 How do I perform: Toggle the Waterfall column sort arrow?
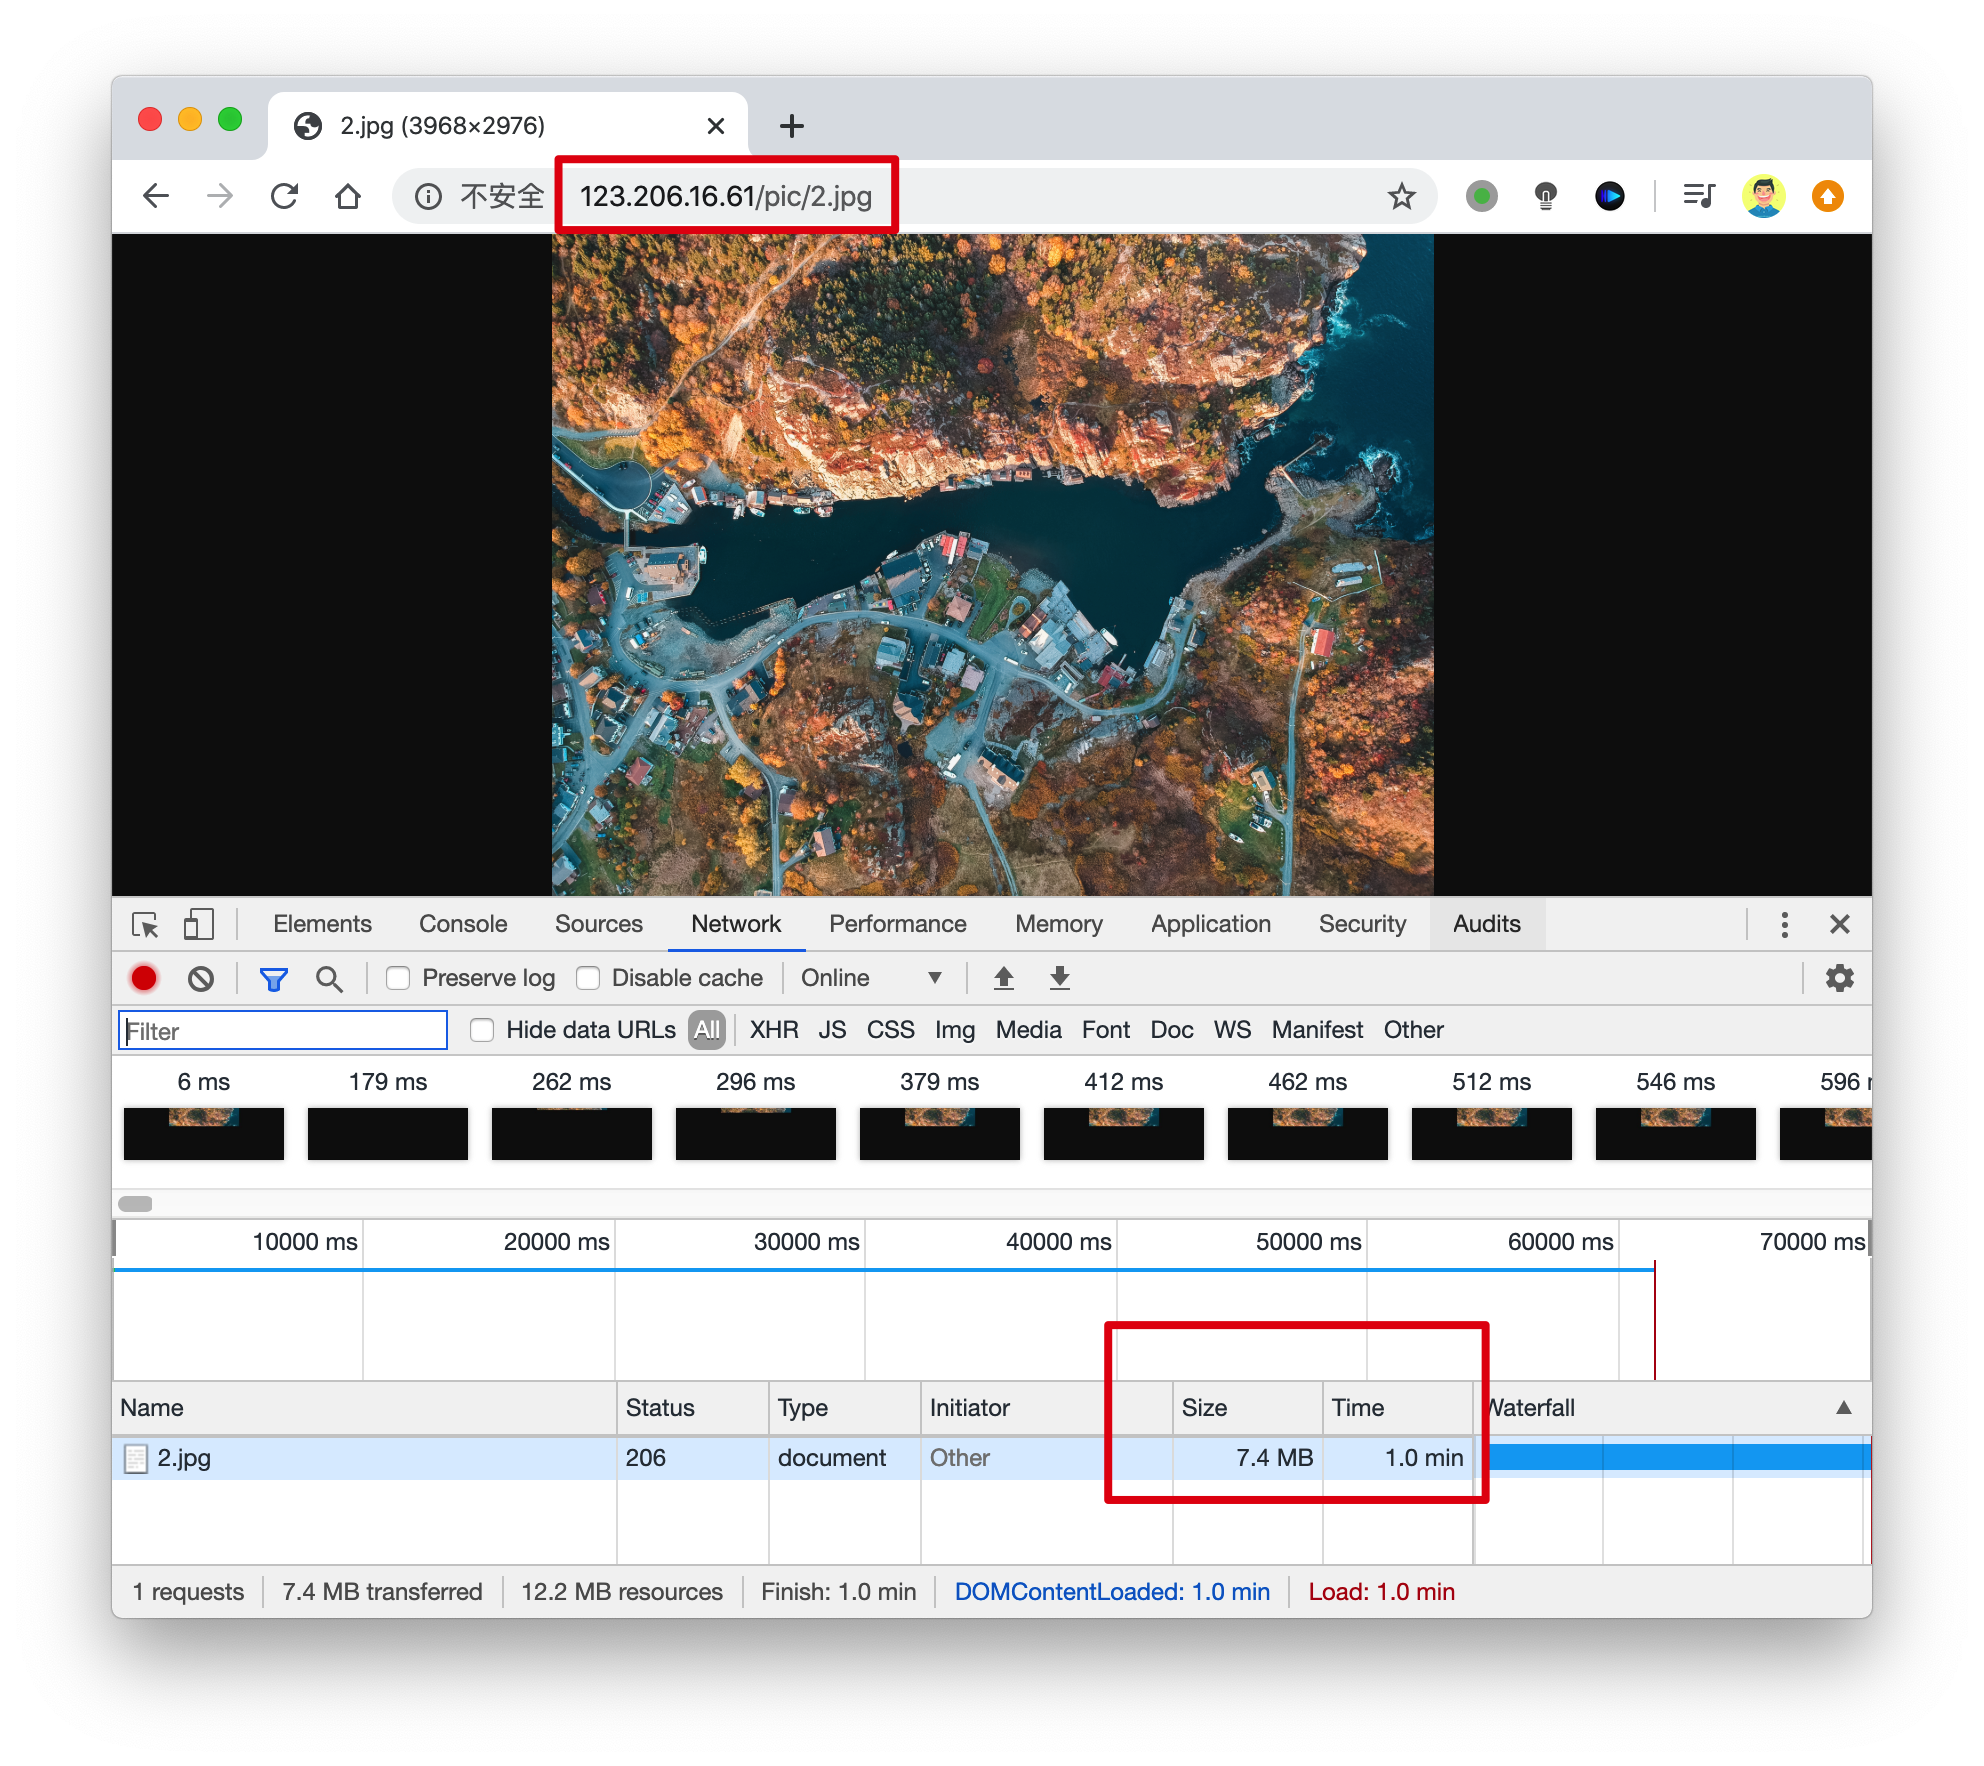coord(1844,1408)
